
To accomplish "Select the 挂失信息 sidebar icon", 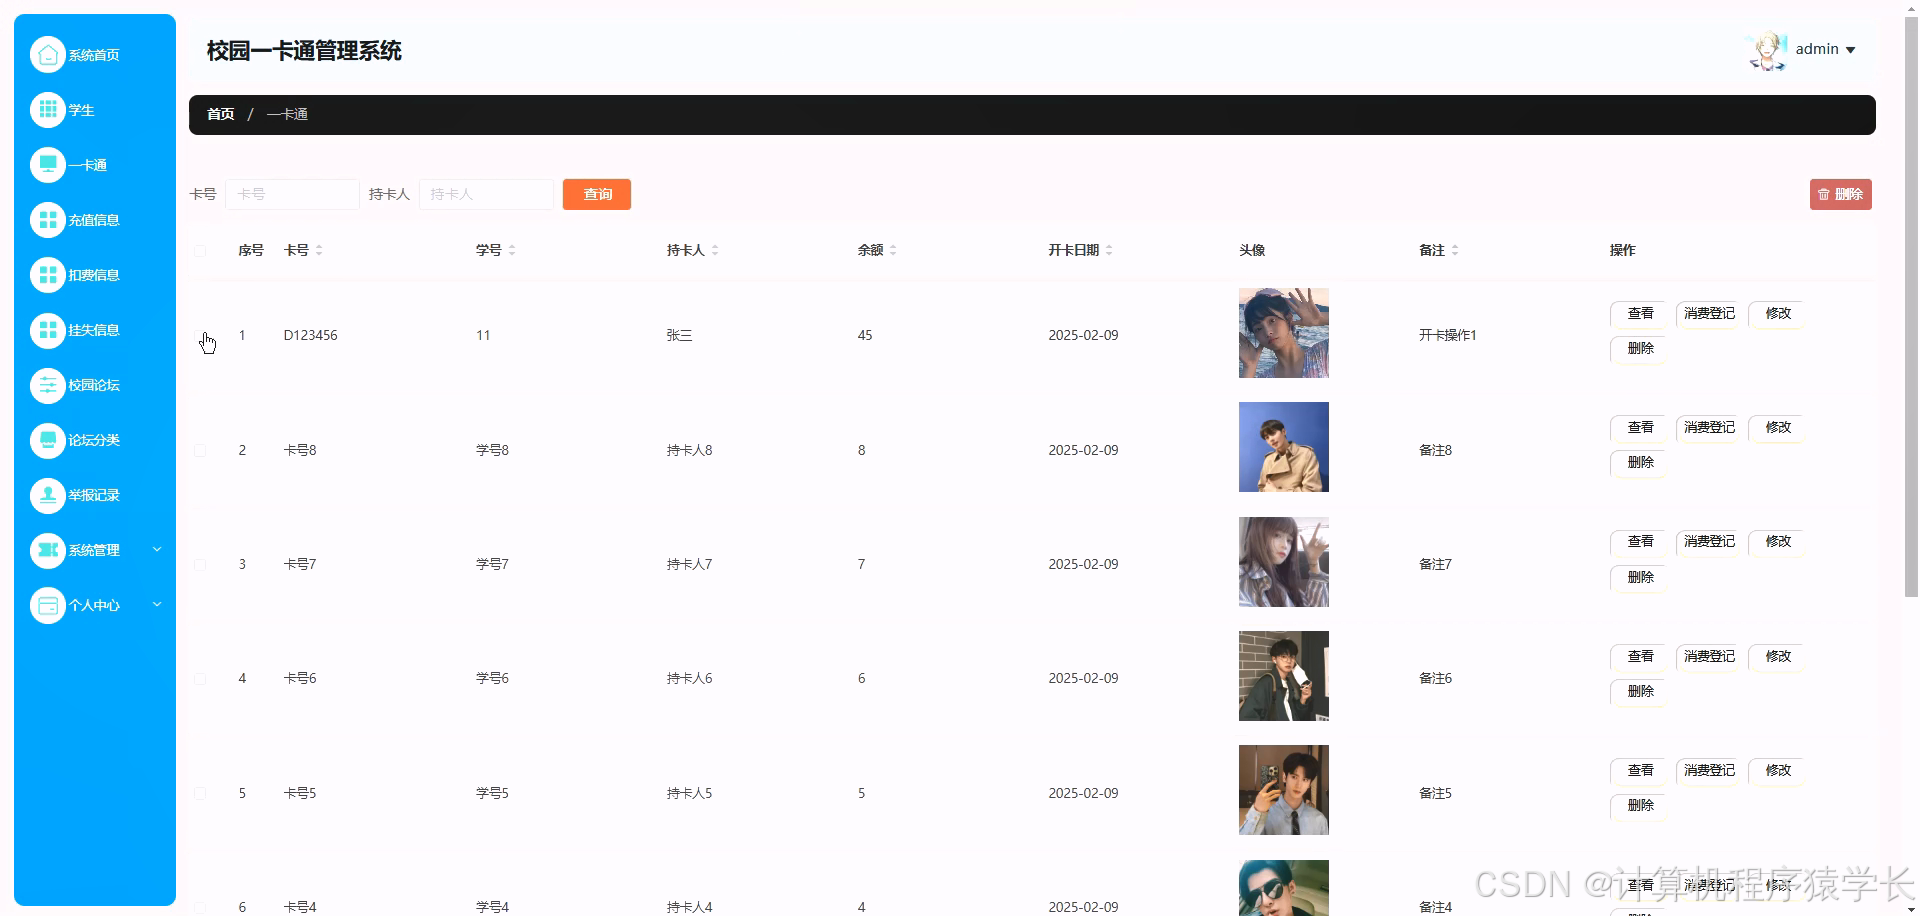I will [x=47, y=330].
